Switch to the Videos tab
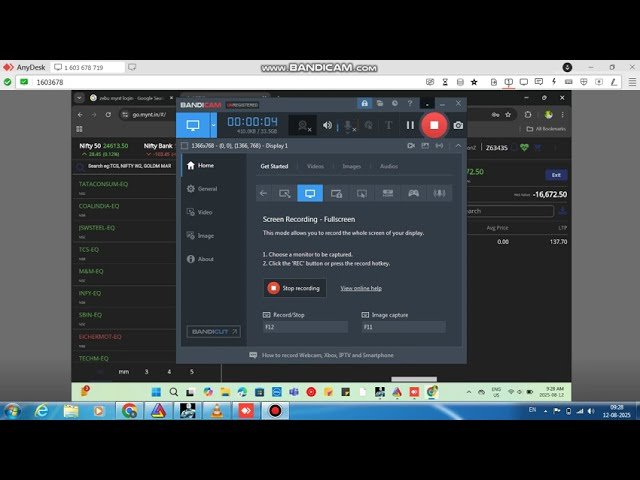The image size is (640, 480). coord(315,166)
